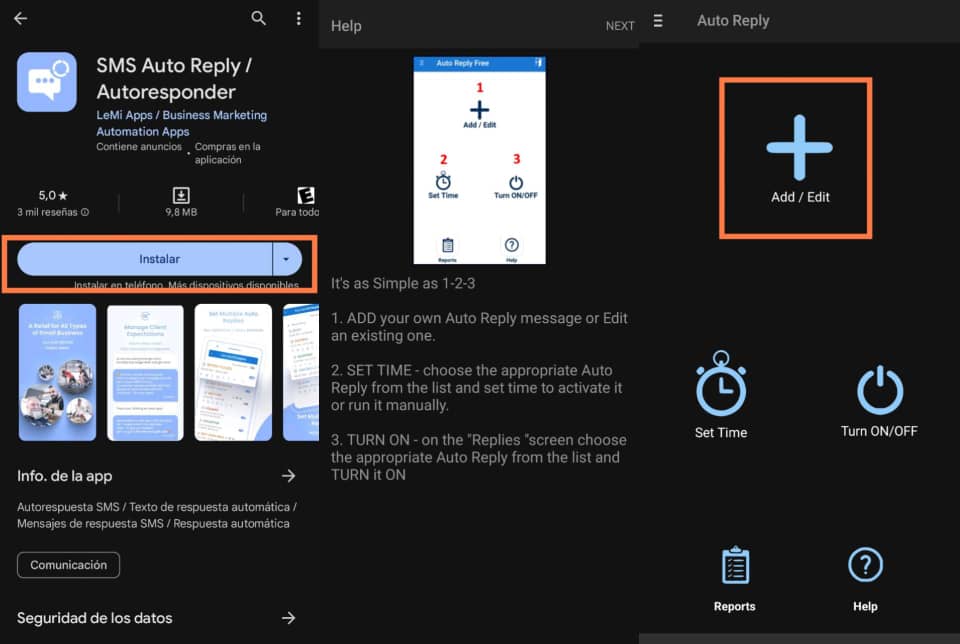Viewport: 960px width, 644px height.
Task: Tap the tutorial preview image in Help
Action: [479, 160]
